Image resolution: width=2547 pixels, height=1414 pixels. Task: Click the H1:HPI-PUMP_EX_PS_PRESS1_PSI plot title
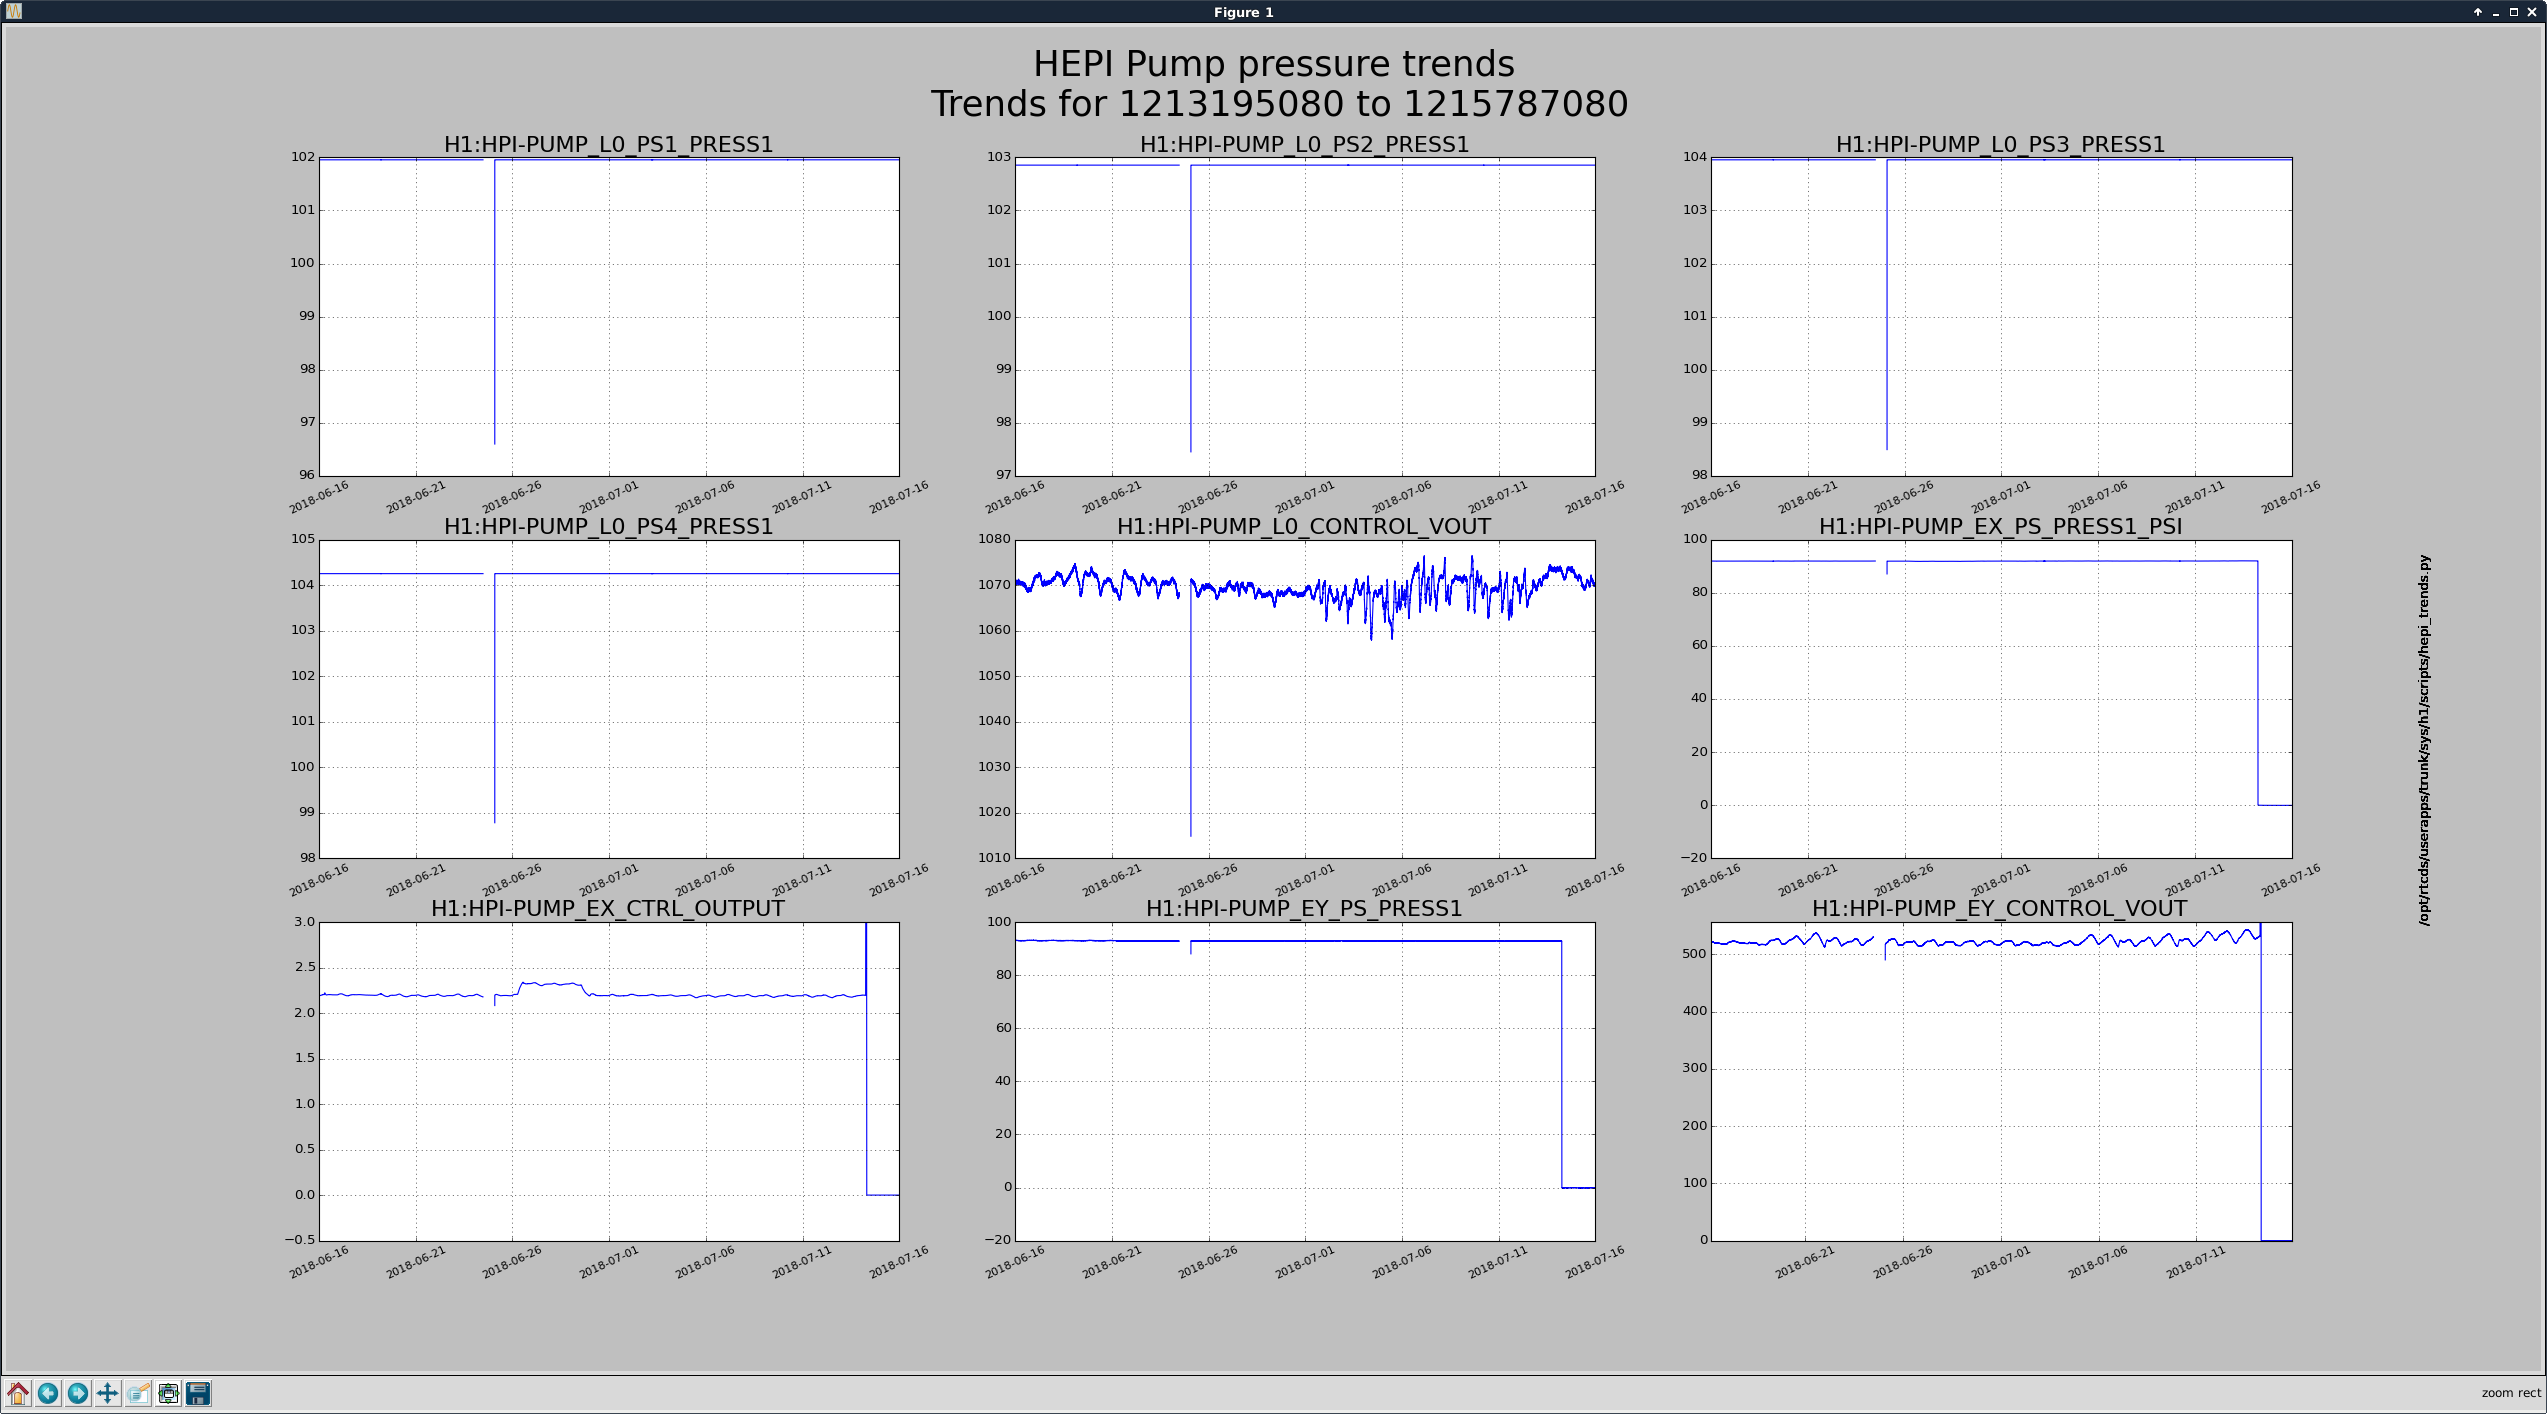coord(2000,527)
